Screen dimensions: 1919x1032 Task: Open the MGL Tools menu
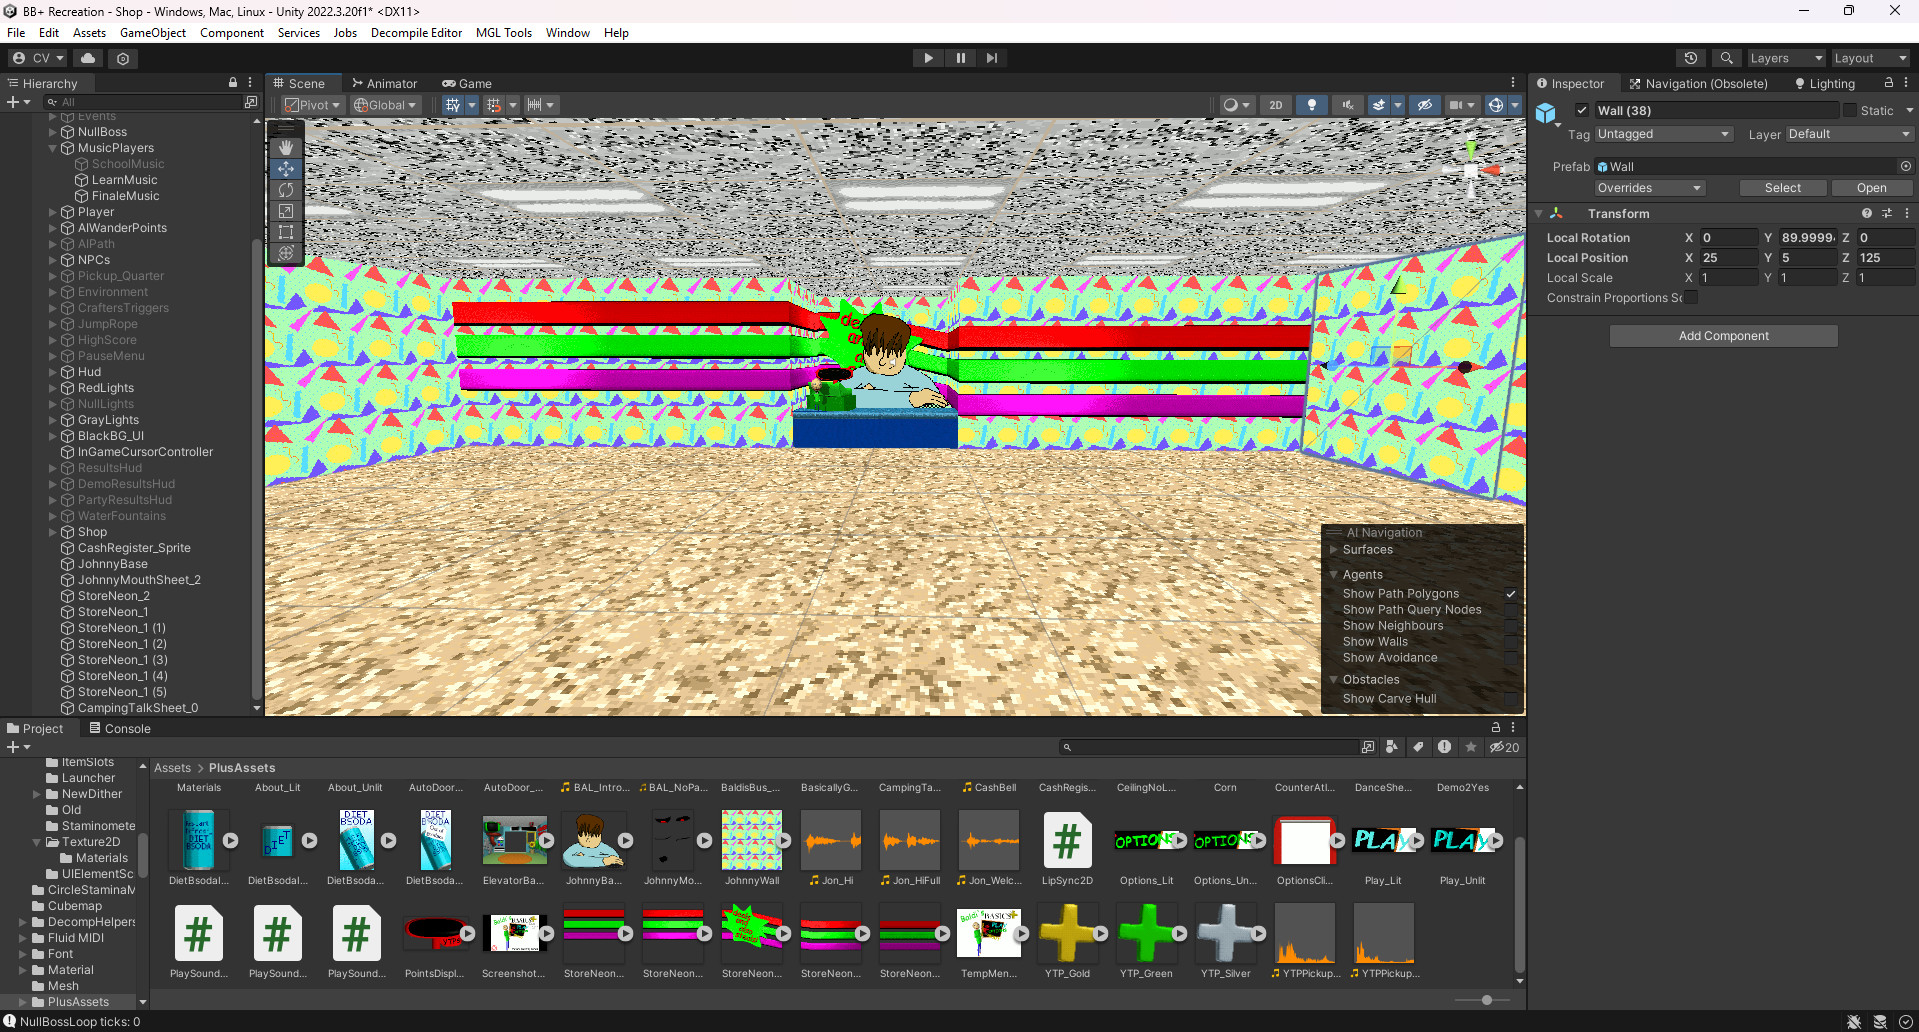pyautogui.click(x=504, y=33)
